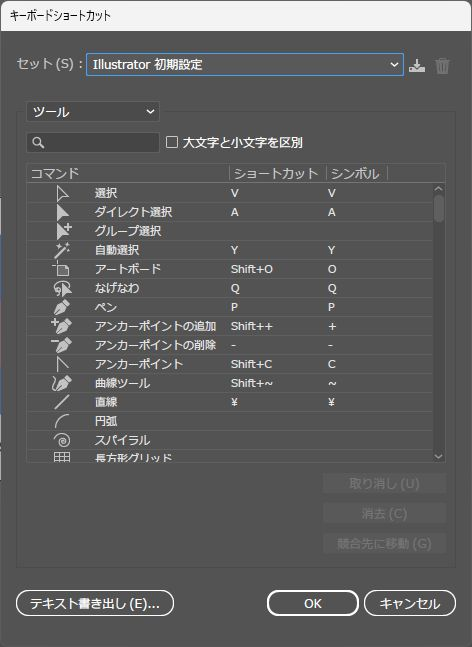This screenshot has height=647, width=472.
Task: Select the ダイレクト選択 command label
Action: tap(133, 212)
